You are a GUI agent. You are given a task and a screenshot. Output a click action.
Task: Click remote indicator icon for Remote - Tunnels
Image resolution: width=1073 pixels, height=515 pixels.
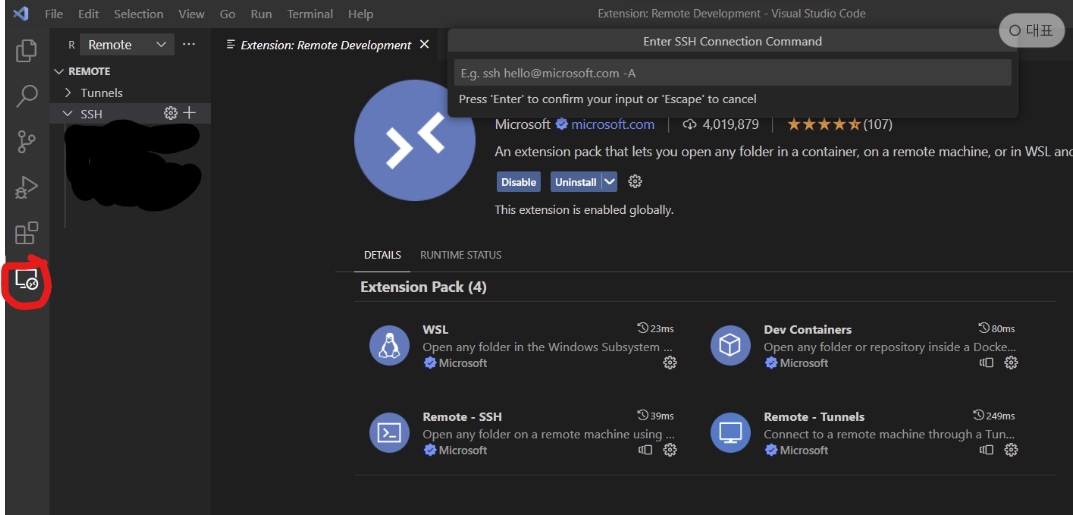pos(986,449)
